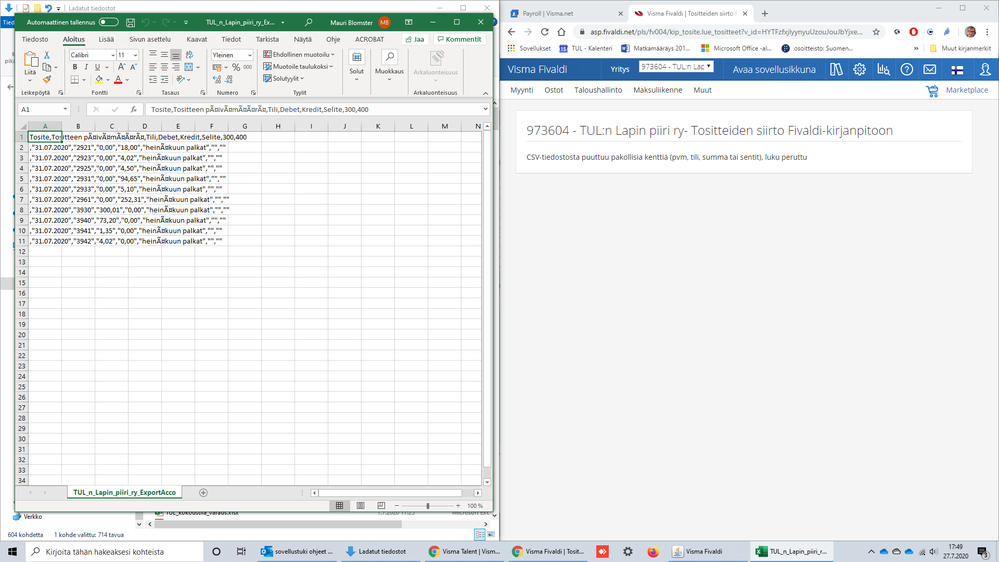Screen dimensions: 999x562
Task: Switch to the ACROBAT ribbon tab
Action: click(370, 40)
